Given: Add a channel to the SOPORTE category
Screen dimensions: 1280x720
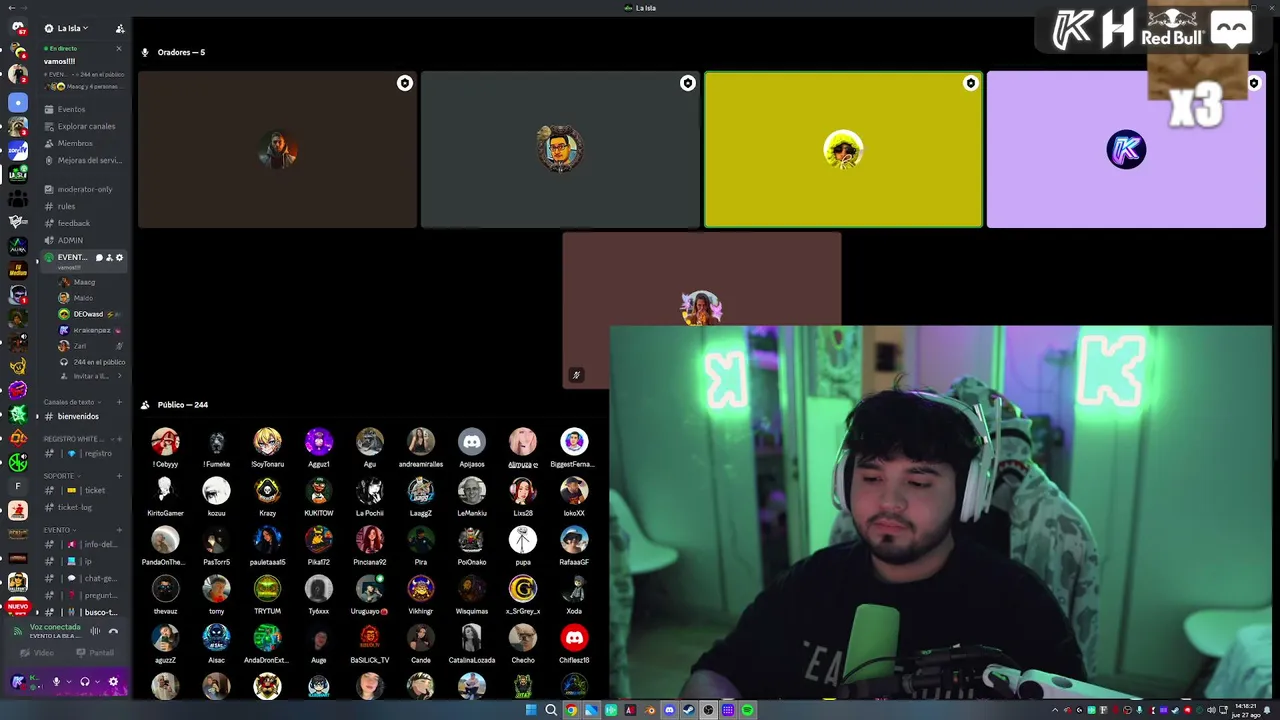Looking at the screenshot, I should 120,476.
